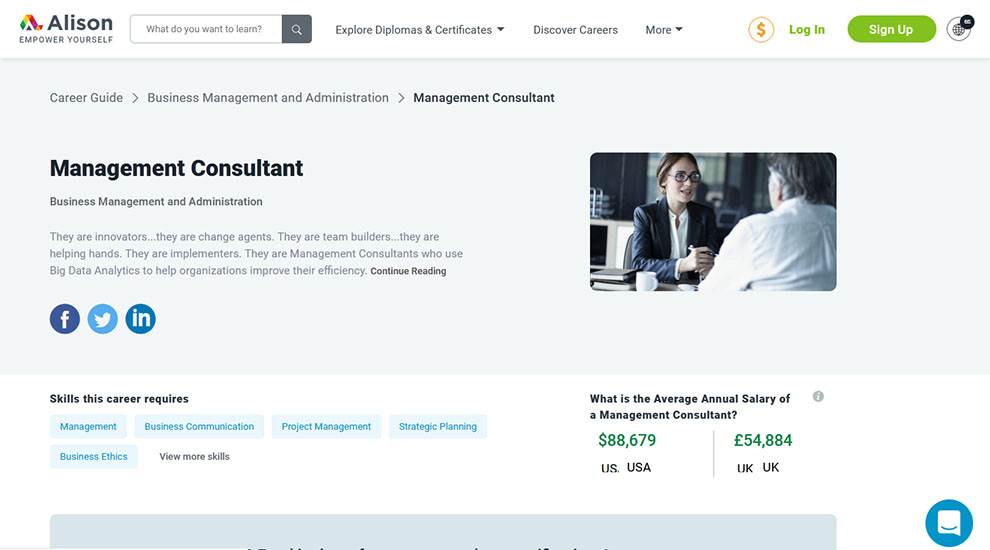
Task: Click the salary info icon
Action: click(x=818, y=397)
